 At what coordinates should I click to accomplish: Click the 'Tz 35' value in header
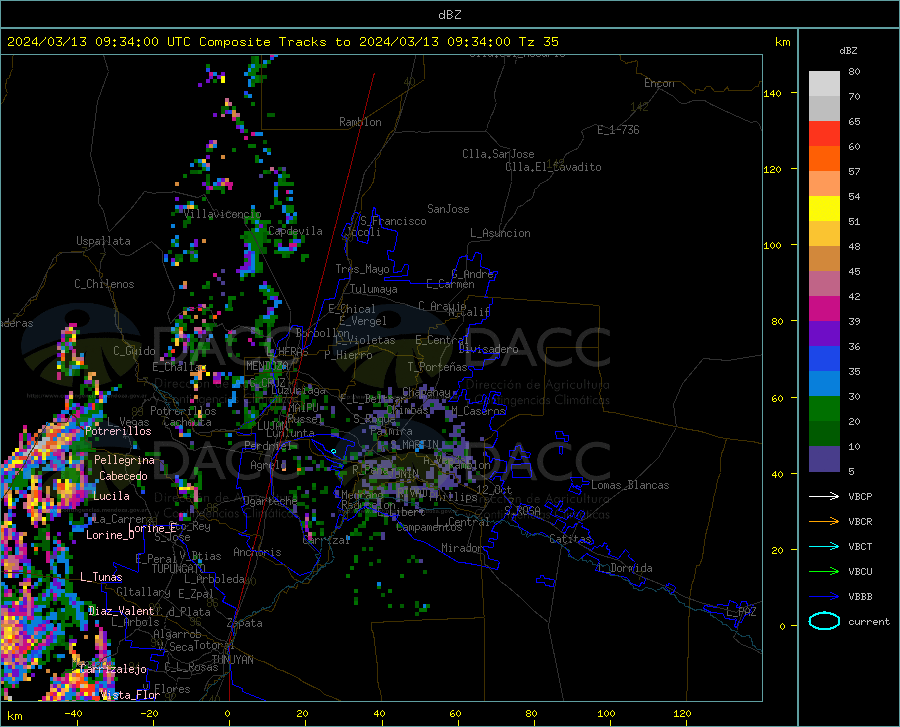538,42
